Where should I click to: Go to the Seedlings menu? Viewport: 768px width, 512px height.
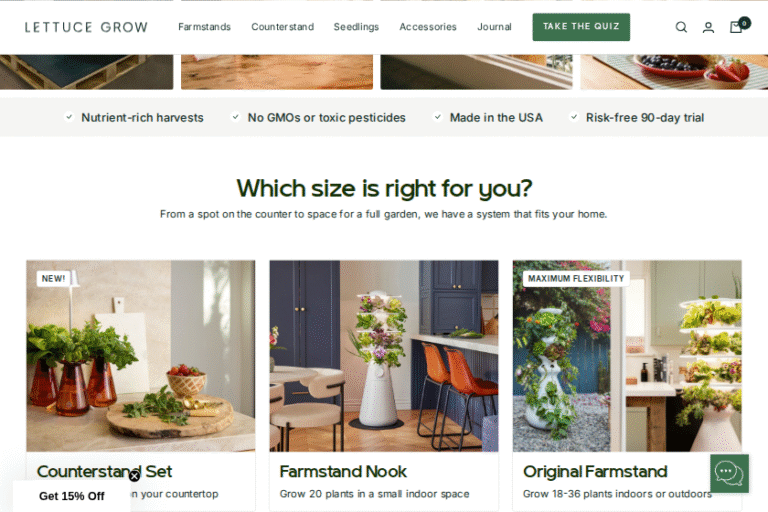point(356,27)
